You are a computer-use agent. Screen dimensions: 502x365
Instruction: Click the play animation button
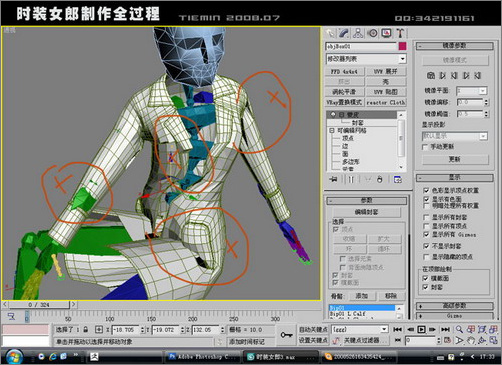point(421,329)
